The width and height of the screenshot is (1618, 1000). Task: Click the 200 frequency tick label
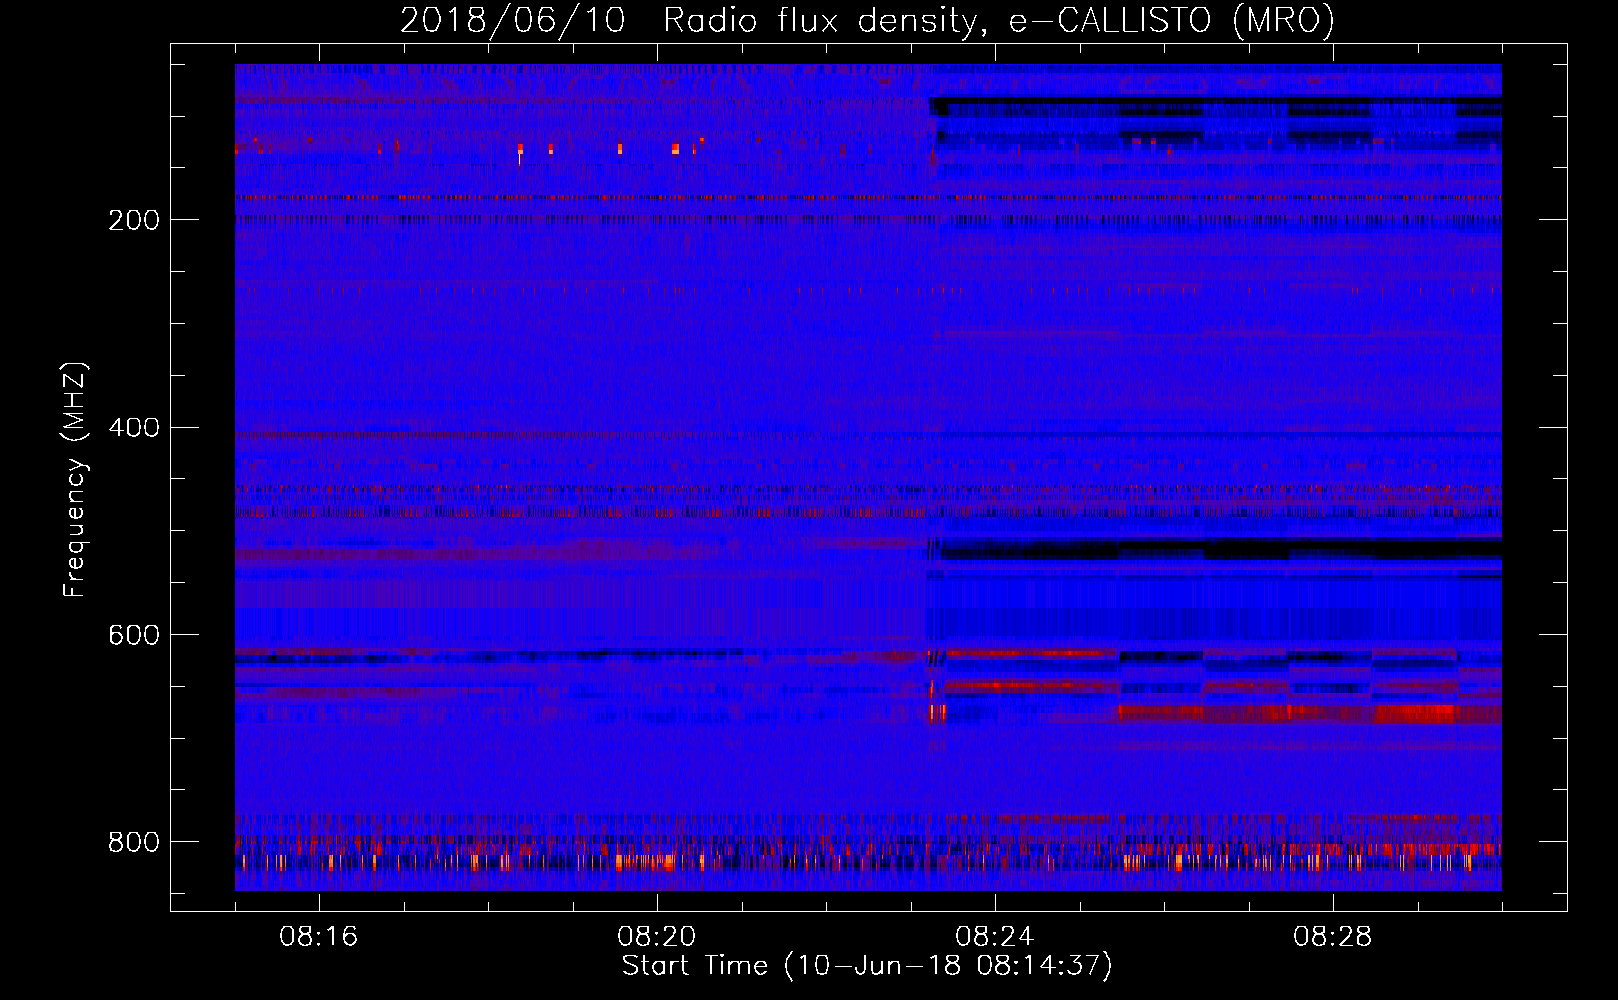134,220
